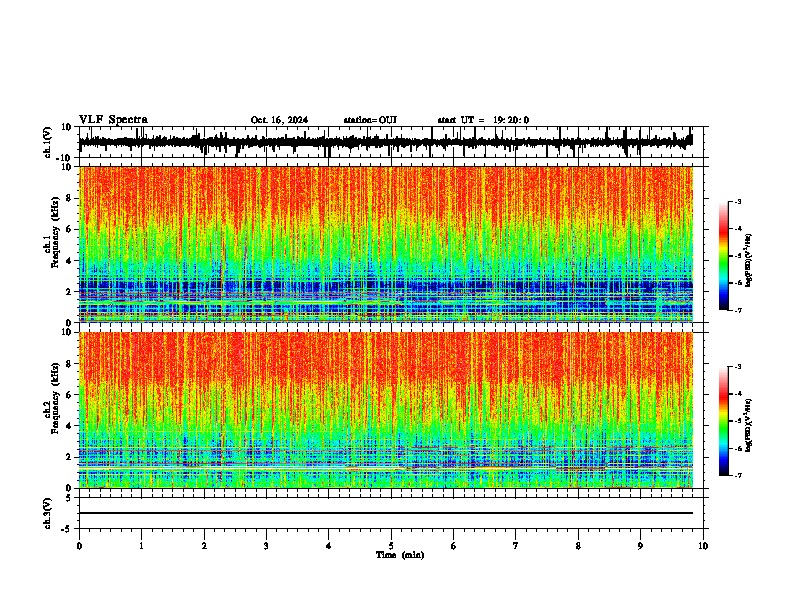The height and width of the screenshot is (612, 792).
Task: Click the '-7' label on ch.2 colorbar
Action: (736, 475)
